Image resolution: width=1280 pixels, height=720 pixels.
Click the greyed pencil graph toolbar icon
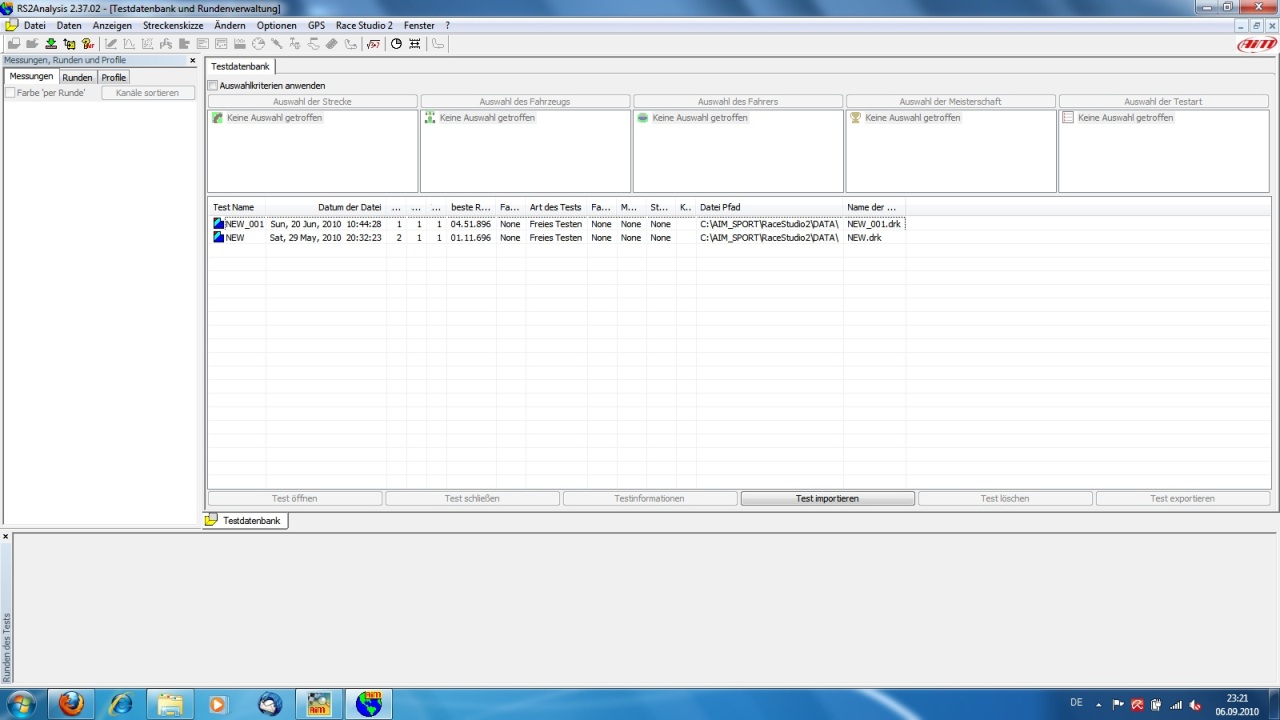[111, 44]
